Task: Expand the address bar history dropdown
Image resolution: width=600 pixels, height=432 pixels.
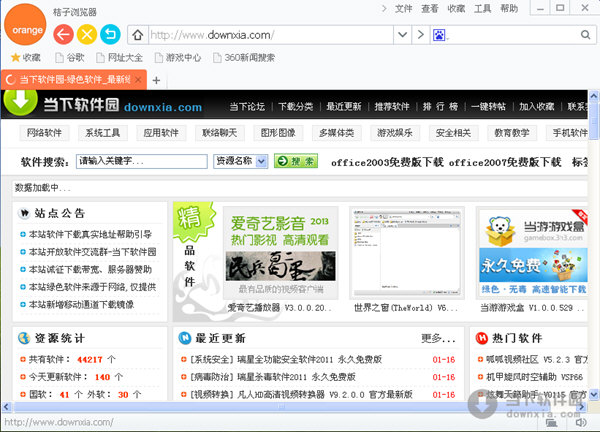Action: click(402, 35)
